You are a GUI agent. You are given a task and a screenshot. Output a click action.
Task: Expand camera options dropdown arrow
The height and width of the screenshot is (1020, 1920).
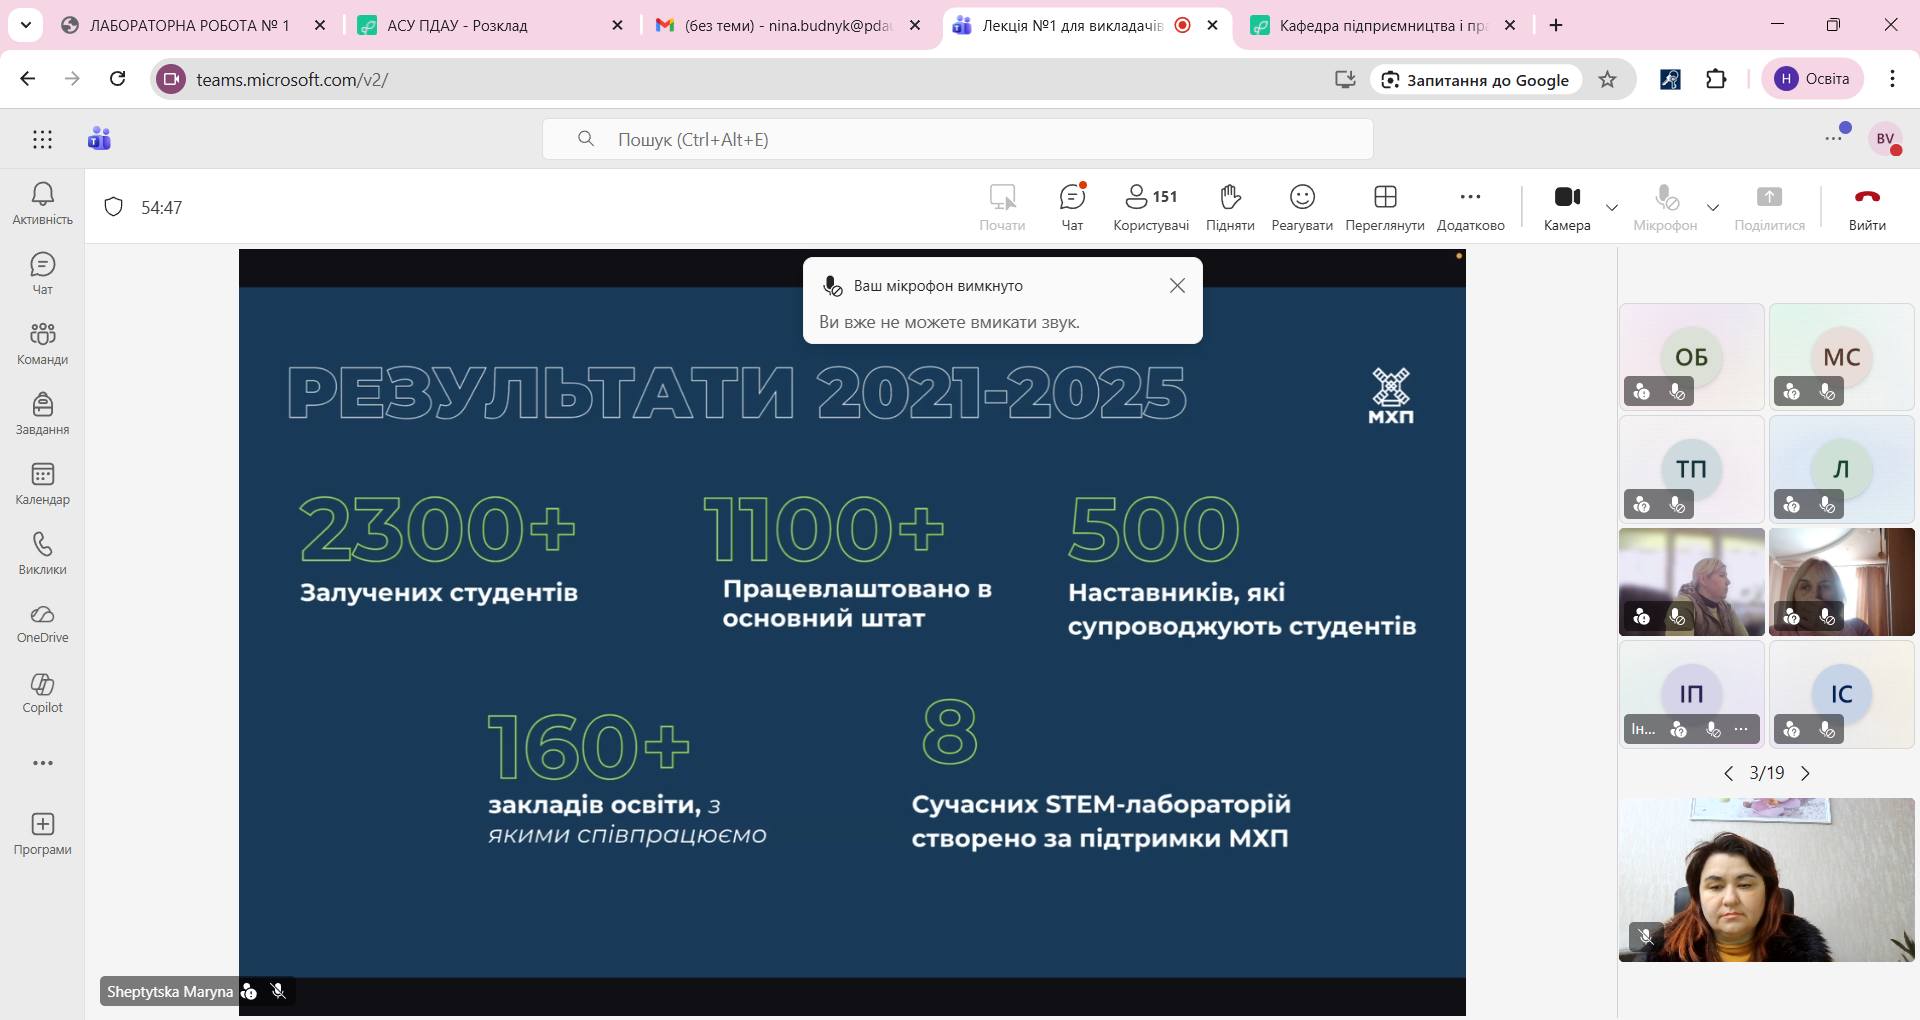click(x=1612, y=208)
